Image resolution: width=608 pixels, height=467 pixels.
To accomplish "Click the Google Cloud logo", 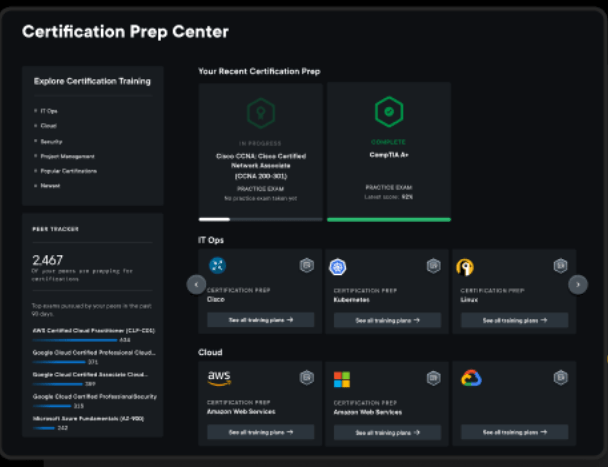I will (x=471, y=378).
